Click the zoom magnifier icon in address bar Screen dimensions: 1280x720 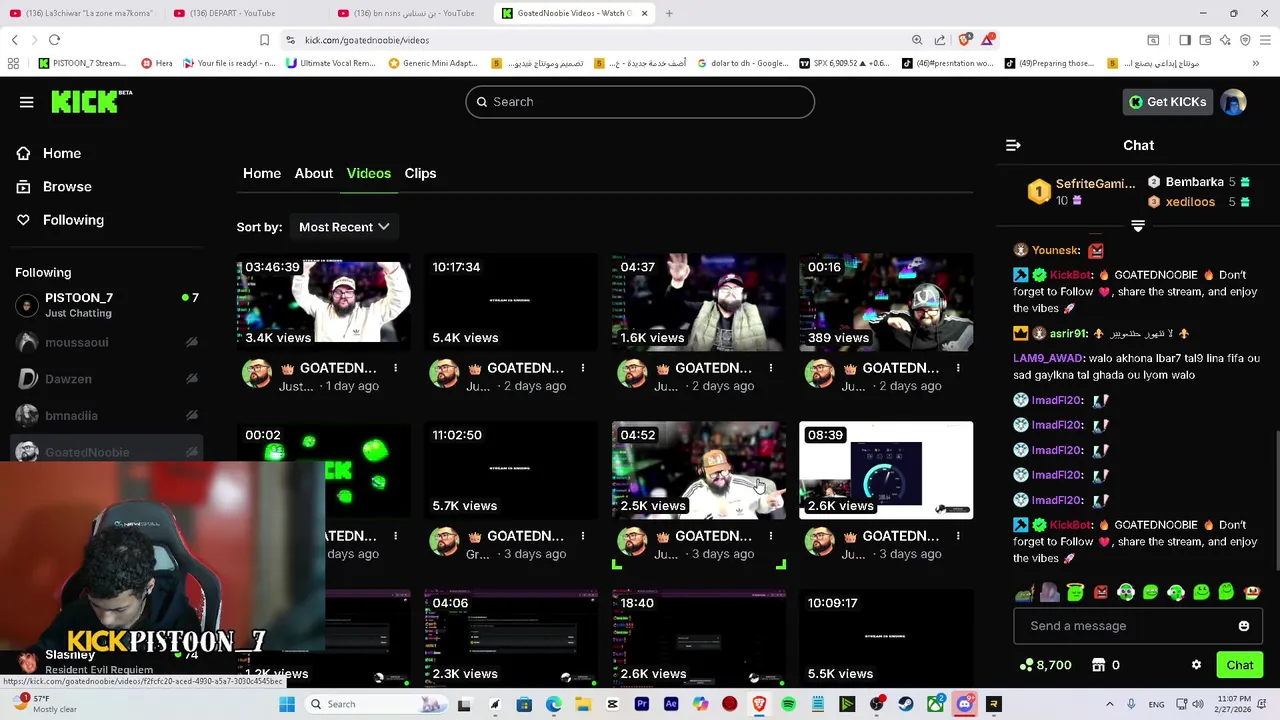click(x=917, y=40)
